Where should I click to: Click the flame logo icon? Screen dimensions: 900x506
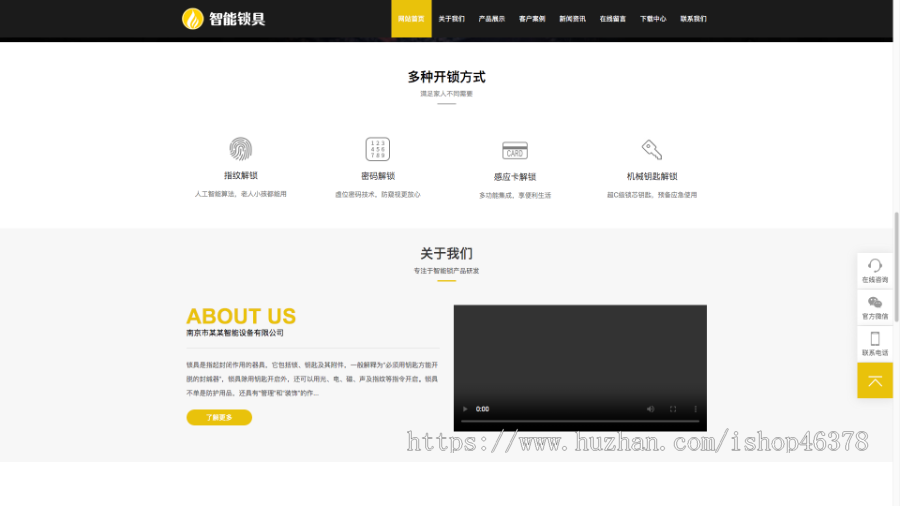click(x=193, y=18)
